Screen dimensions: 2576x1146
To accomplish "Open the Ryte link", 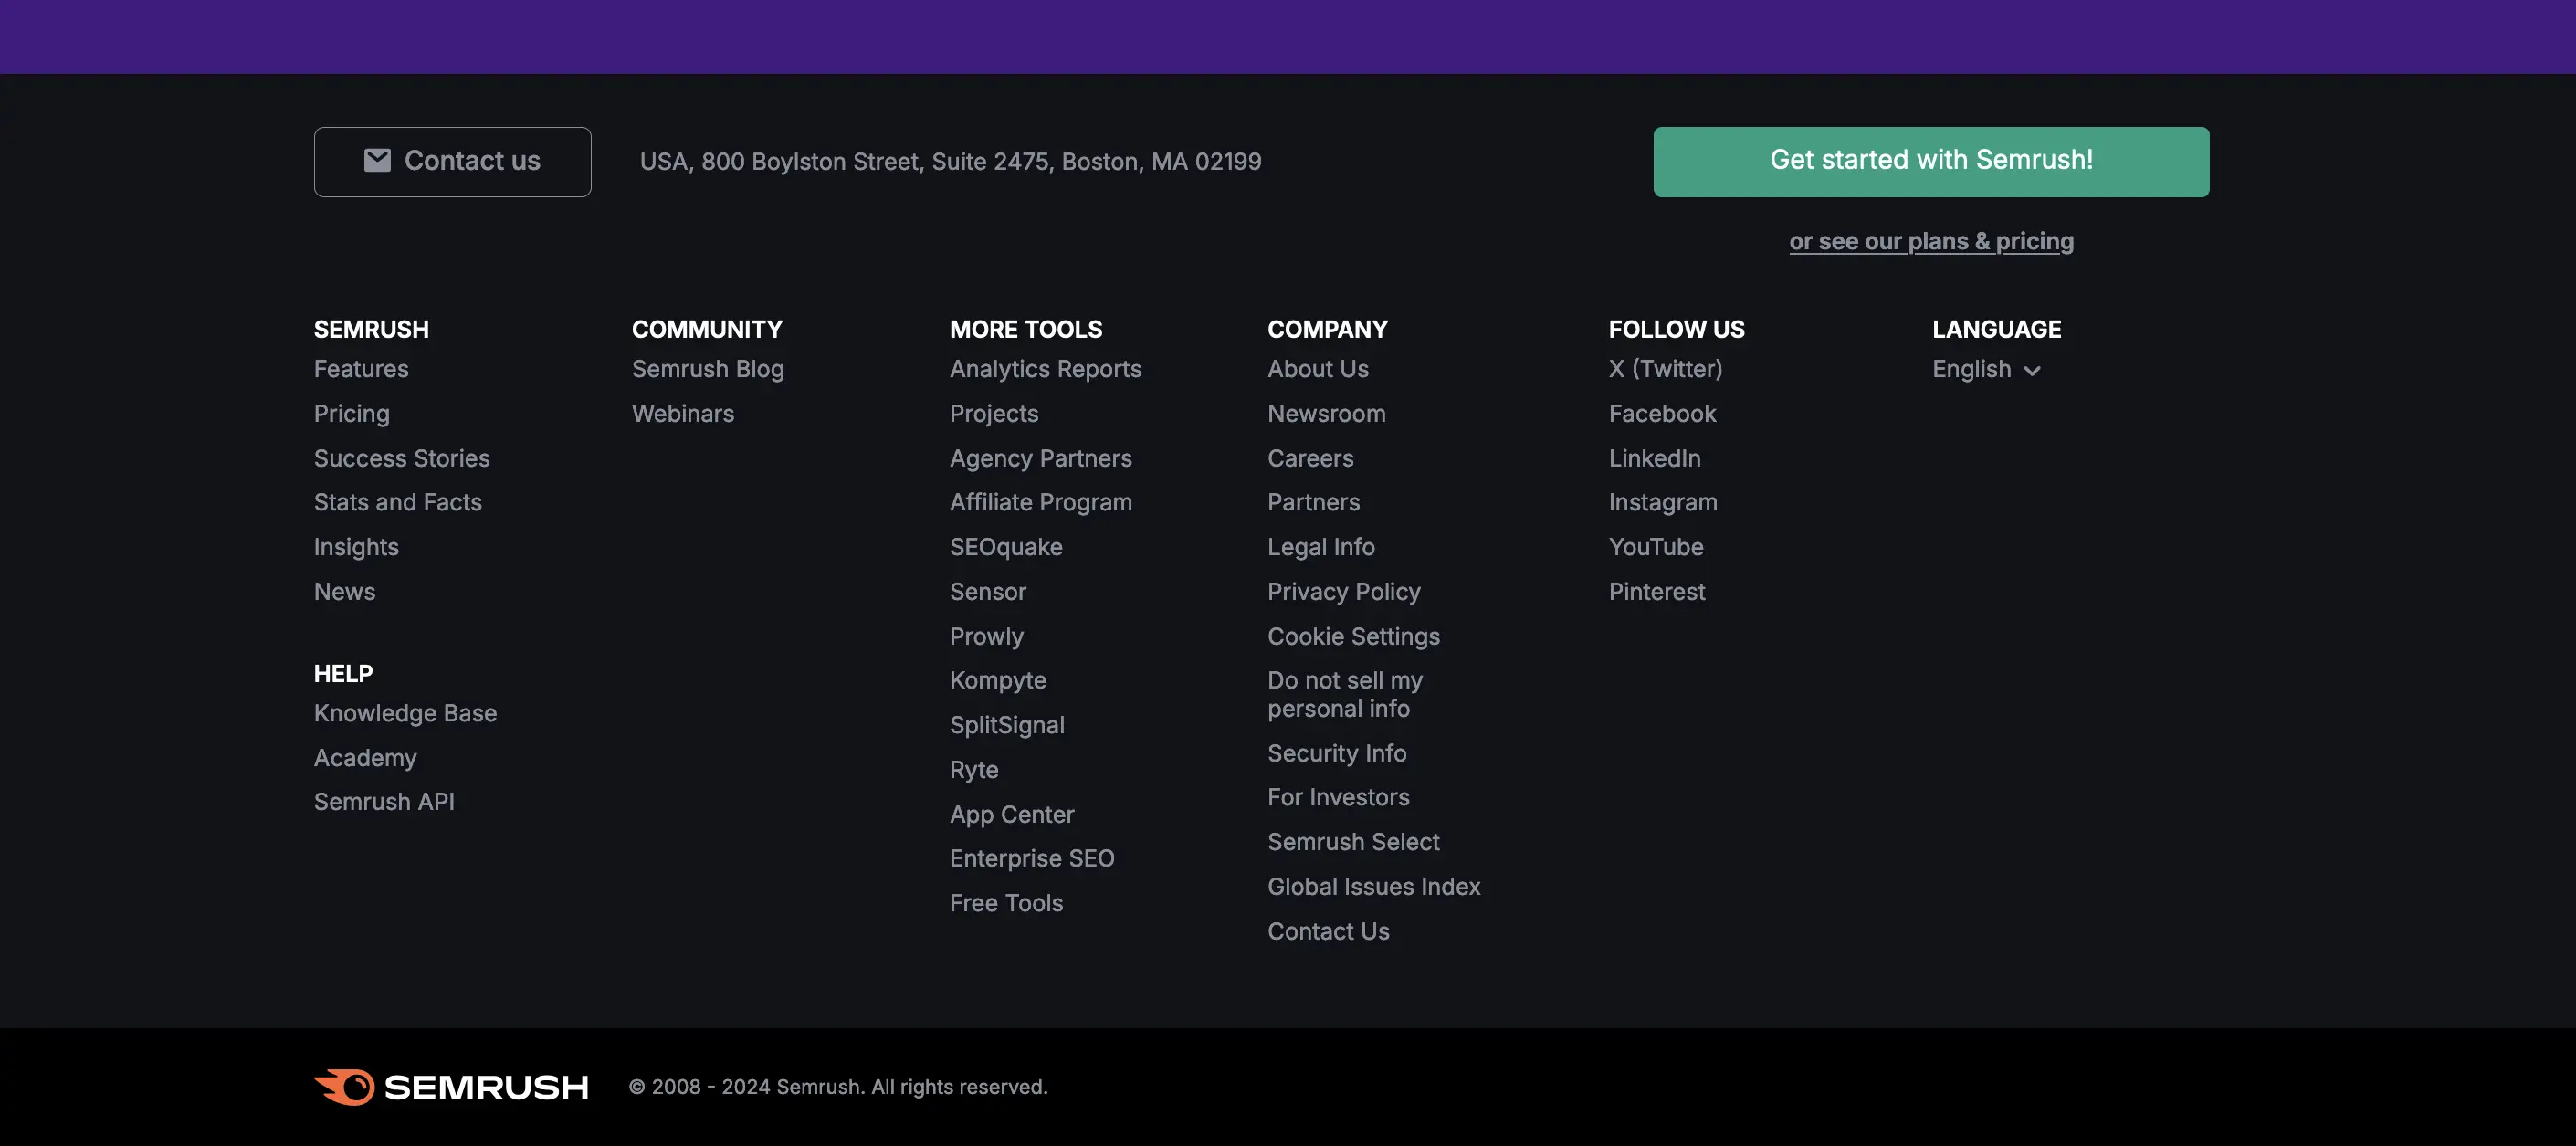I will [x=974, y=769].
